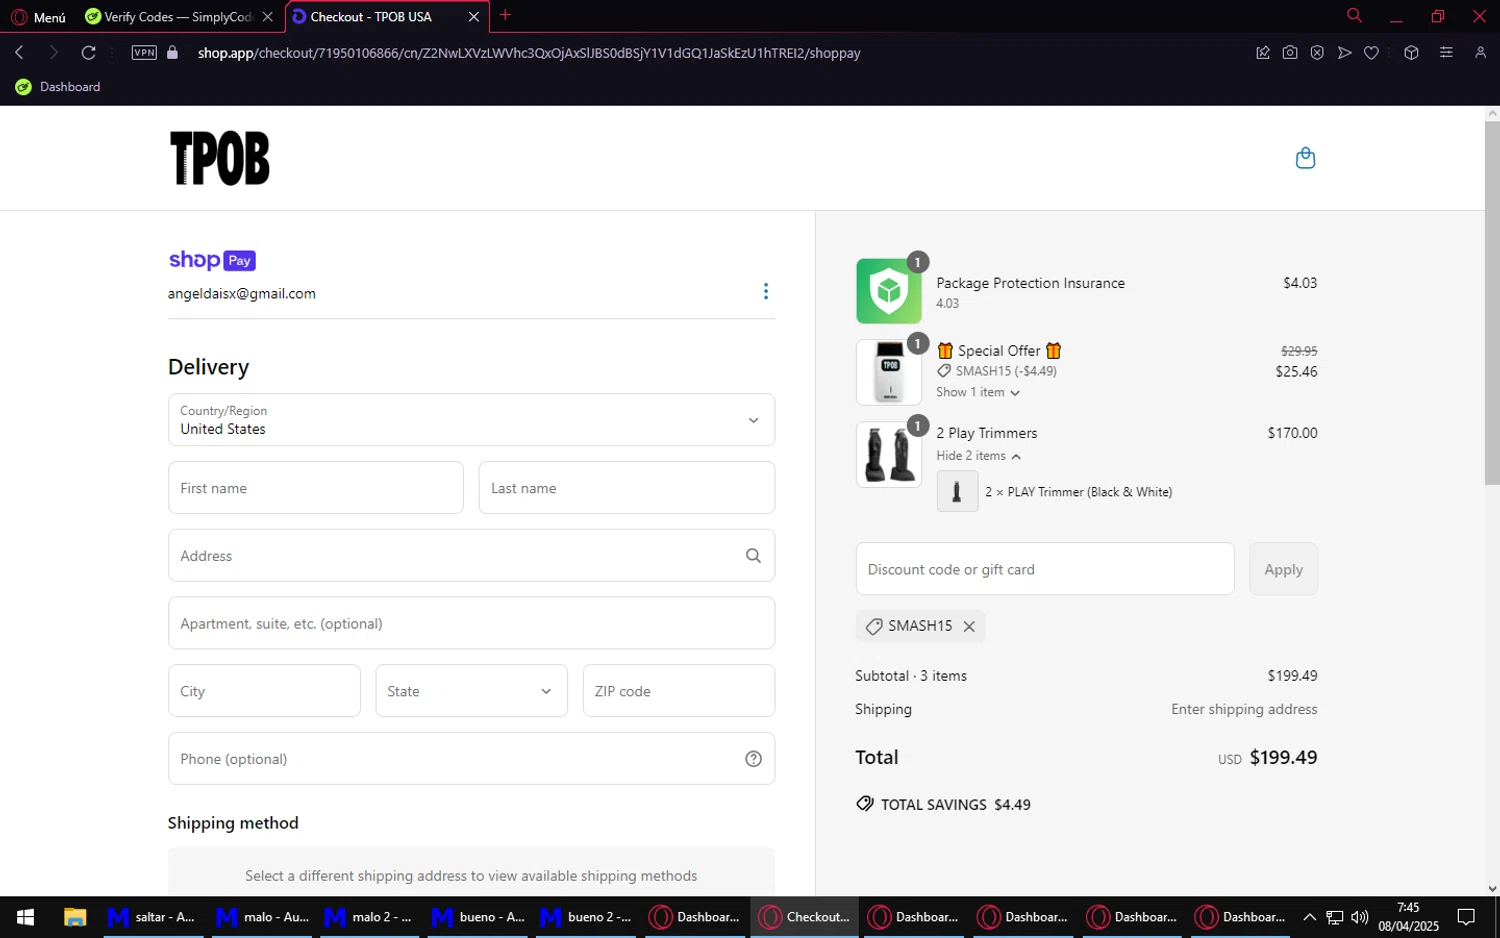Click the ZIP code field
Screen dimensions: 1500x938
pyautogui.click(x=679, y=691)
